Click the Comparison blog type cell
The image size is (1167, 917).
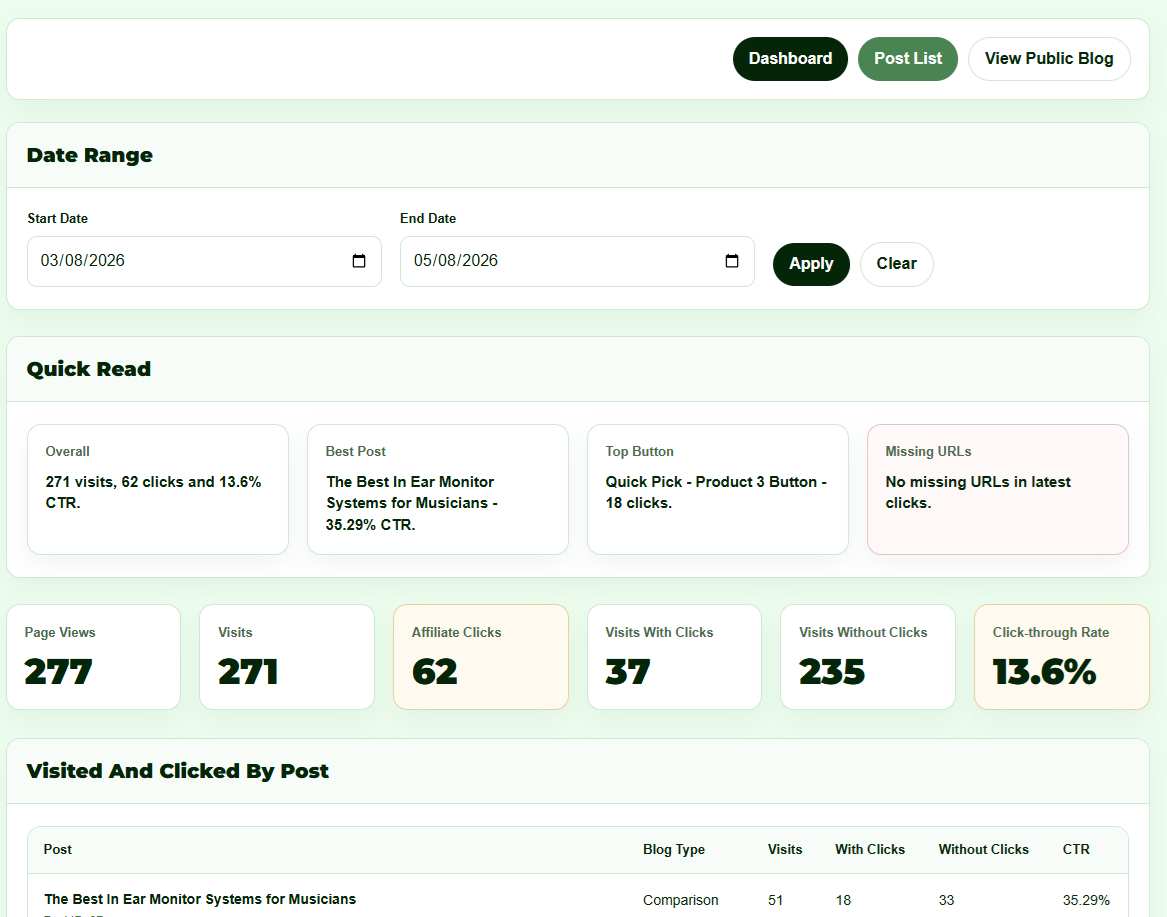point(680,900)
